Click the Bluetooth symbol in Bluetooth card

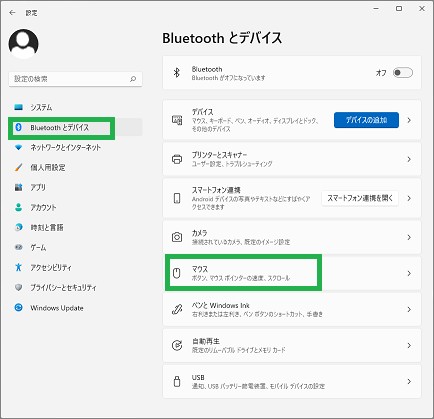pyautogui.click(x=177, y=73)
